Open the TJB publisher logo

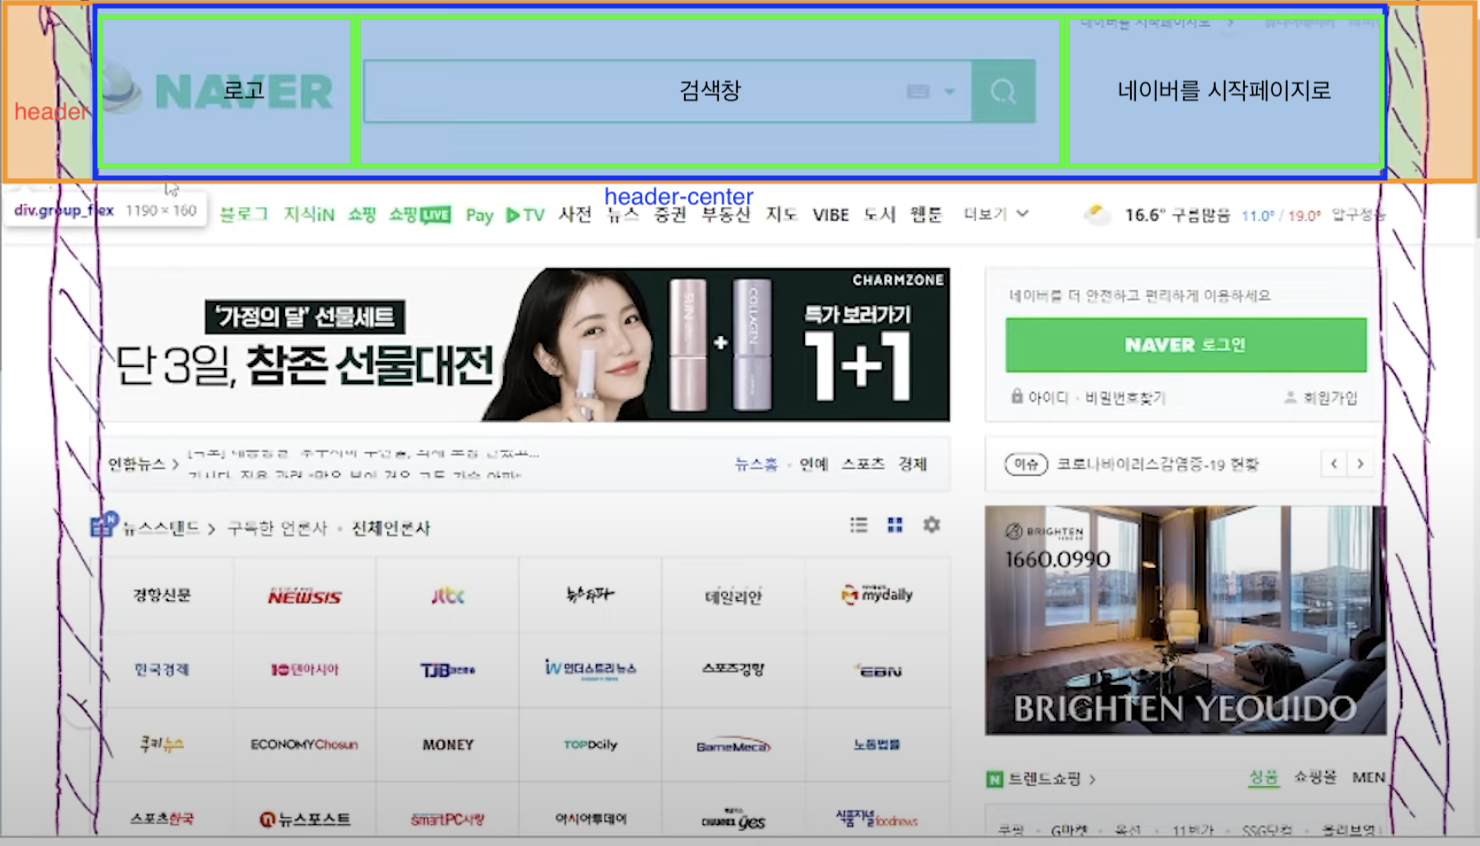click(448, 670)
